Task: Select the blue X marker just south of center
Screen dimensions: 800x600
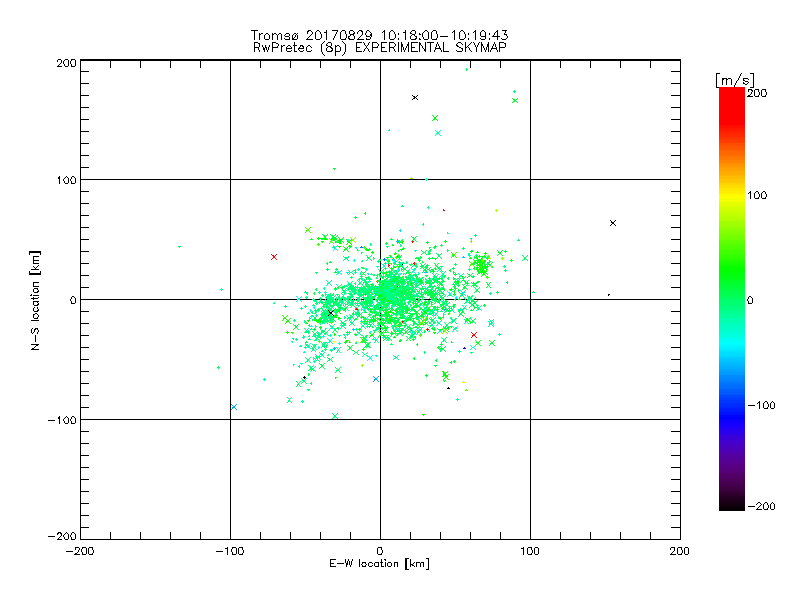Action: 376,379
